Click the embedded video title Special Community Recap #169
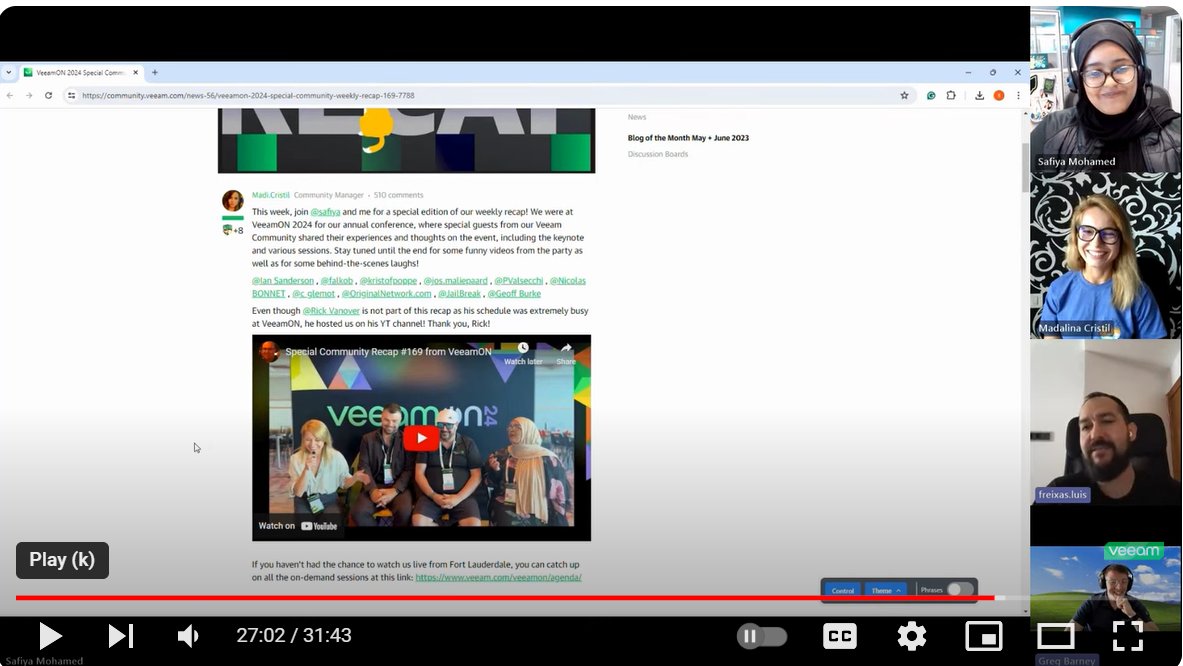 [x=388, y=351]
